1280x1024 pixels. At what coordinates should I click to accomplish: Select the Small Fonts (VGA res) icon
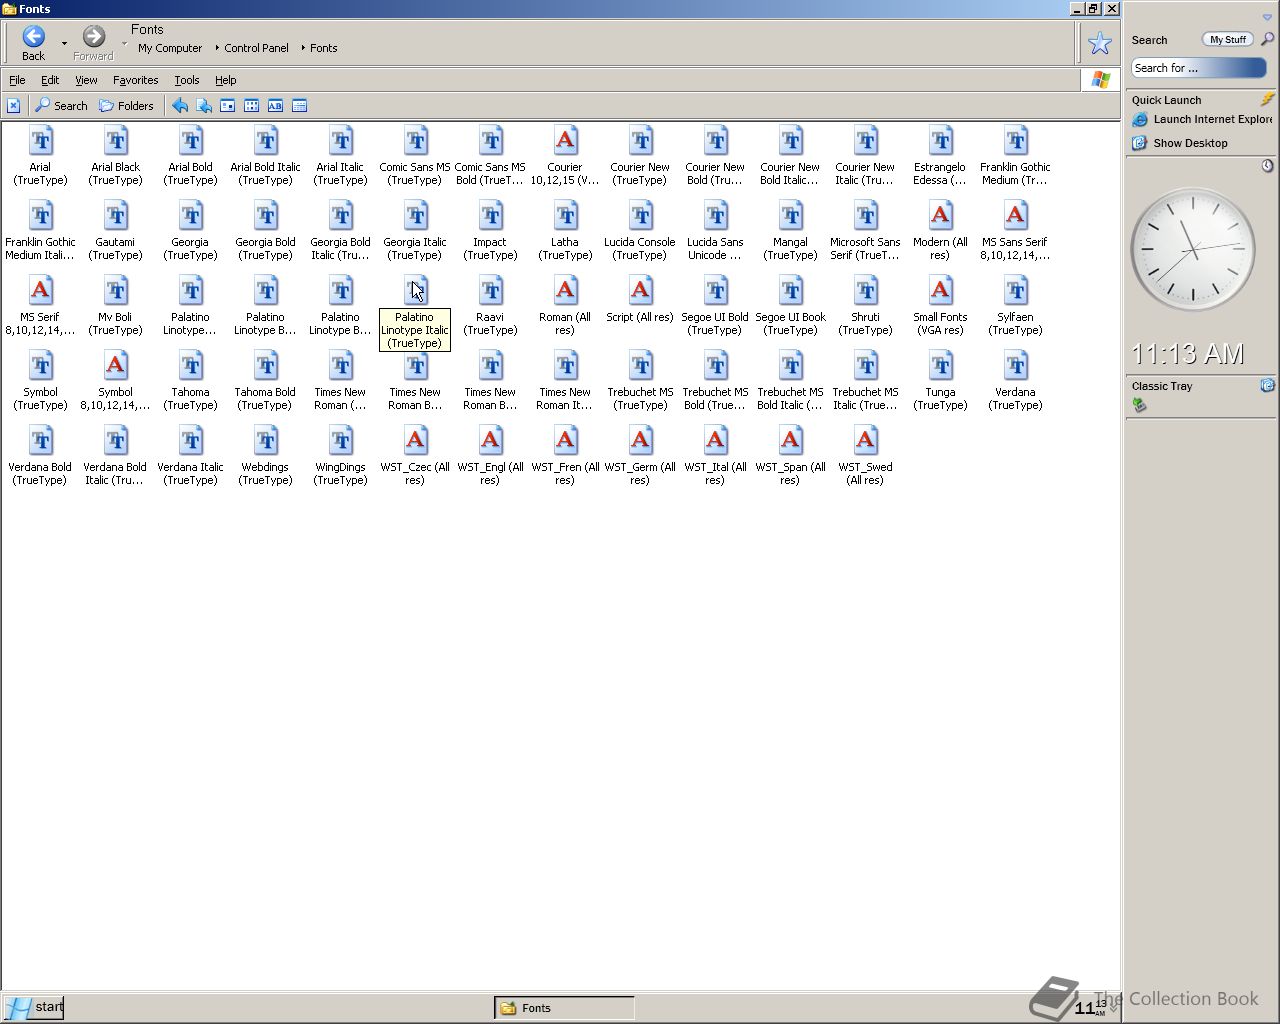940,292
